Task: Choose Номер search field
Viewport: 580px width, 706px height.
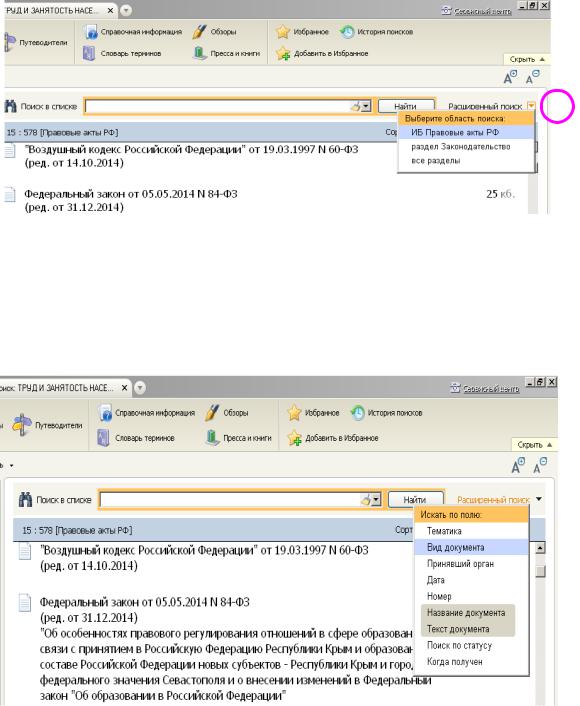Action: click(x=471, y=596)
